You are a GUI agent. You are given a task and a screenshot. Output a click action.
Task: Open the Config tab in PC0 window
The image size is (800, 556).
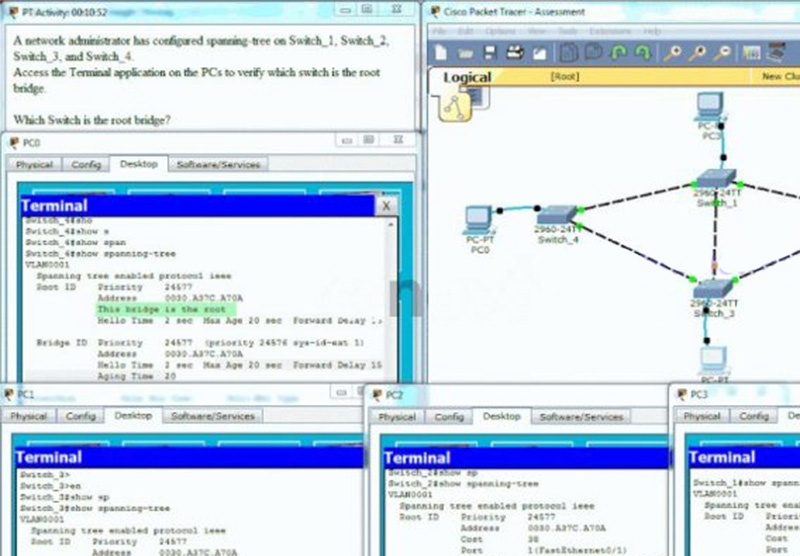[x=86, y=164]
